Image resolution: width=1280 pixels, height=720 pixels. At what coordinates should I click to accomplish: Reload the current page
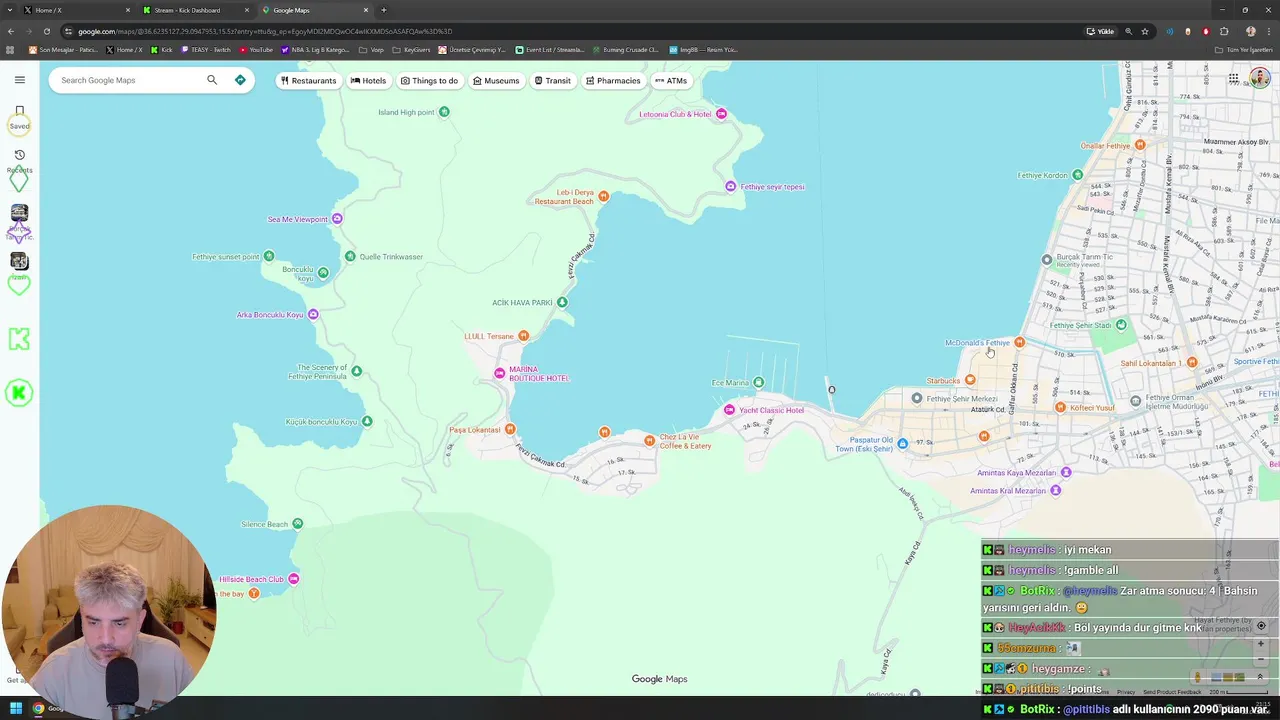(46, 31)
